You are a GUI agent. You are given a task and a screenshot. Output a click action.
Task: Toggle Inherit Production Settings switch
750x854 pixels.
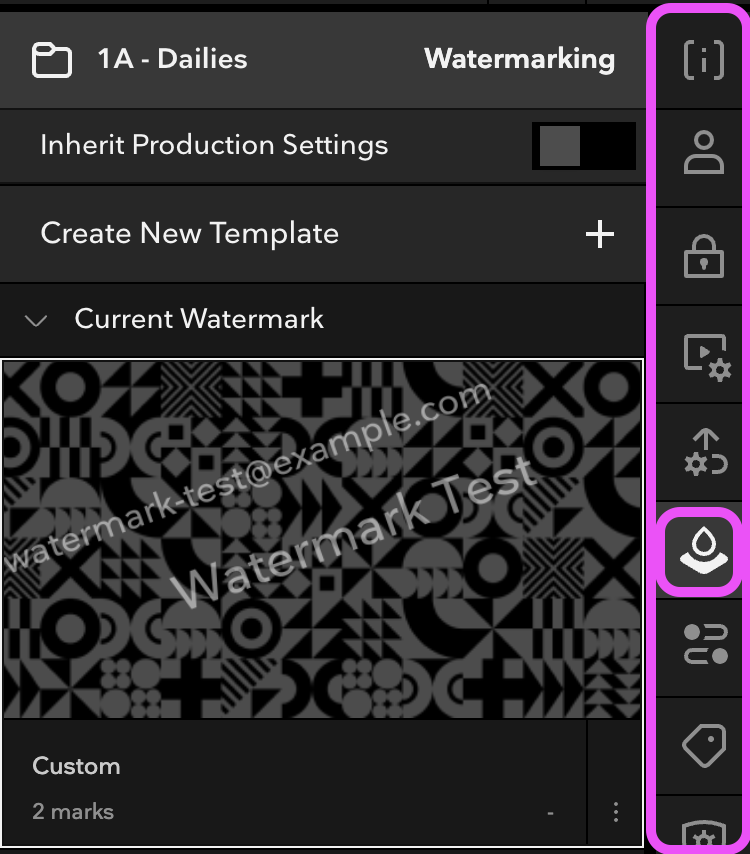(583, 146)
